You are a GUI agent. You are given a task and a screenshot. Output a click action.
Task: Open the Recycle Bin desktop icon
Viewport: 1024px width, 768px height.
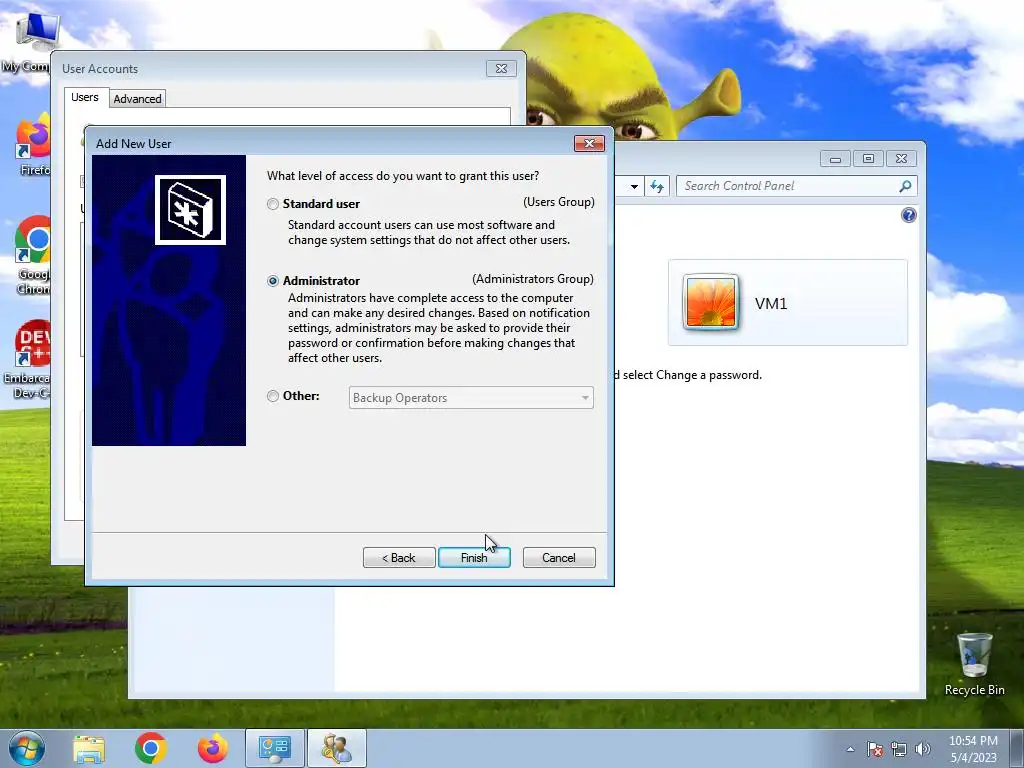click(974, 664)
